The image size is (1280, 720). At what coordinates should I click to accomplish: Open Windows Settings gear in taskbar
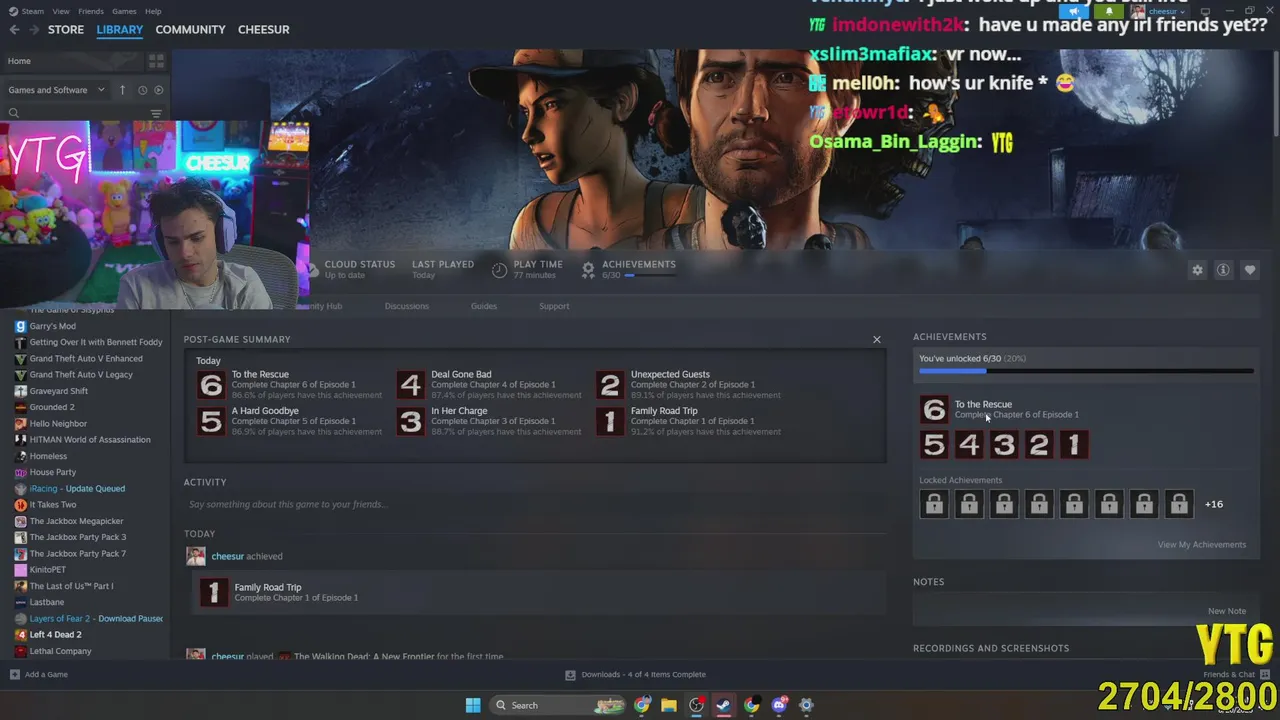(806, 705)
